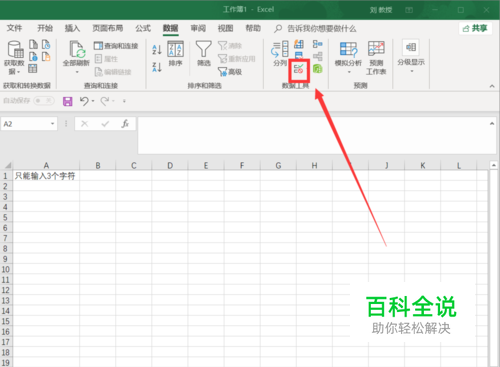Switch to the Help (帮助) tab
Viewport: 500px width, 367px height.
(253, 28)
